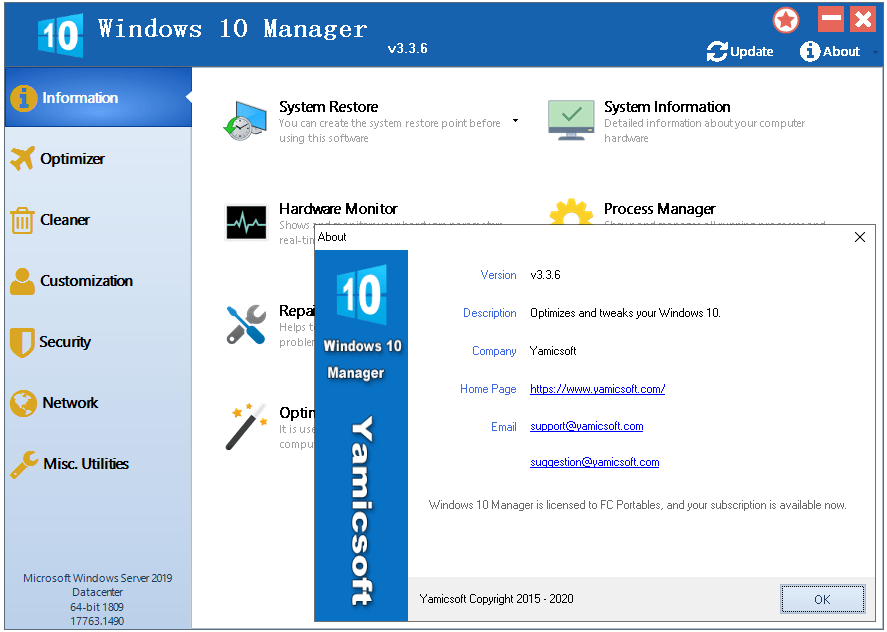Close the About dialog with X

(x=860, y=237)
